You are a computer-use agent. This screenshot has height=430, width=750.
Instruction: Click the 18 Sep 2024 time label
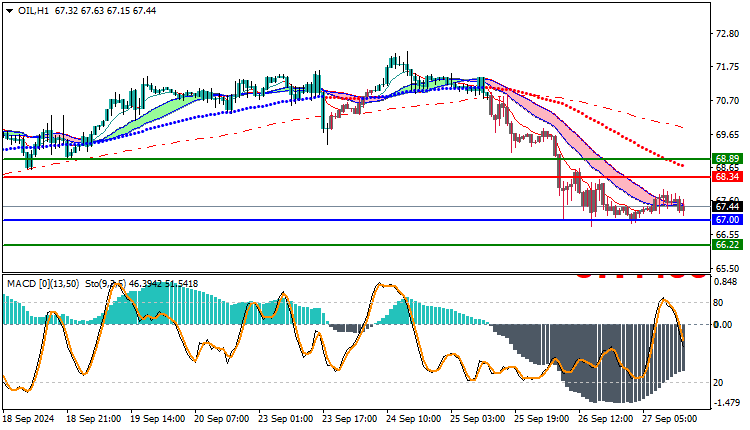[x=29, y=419]
